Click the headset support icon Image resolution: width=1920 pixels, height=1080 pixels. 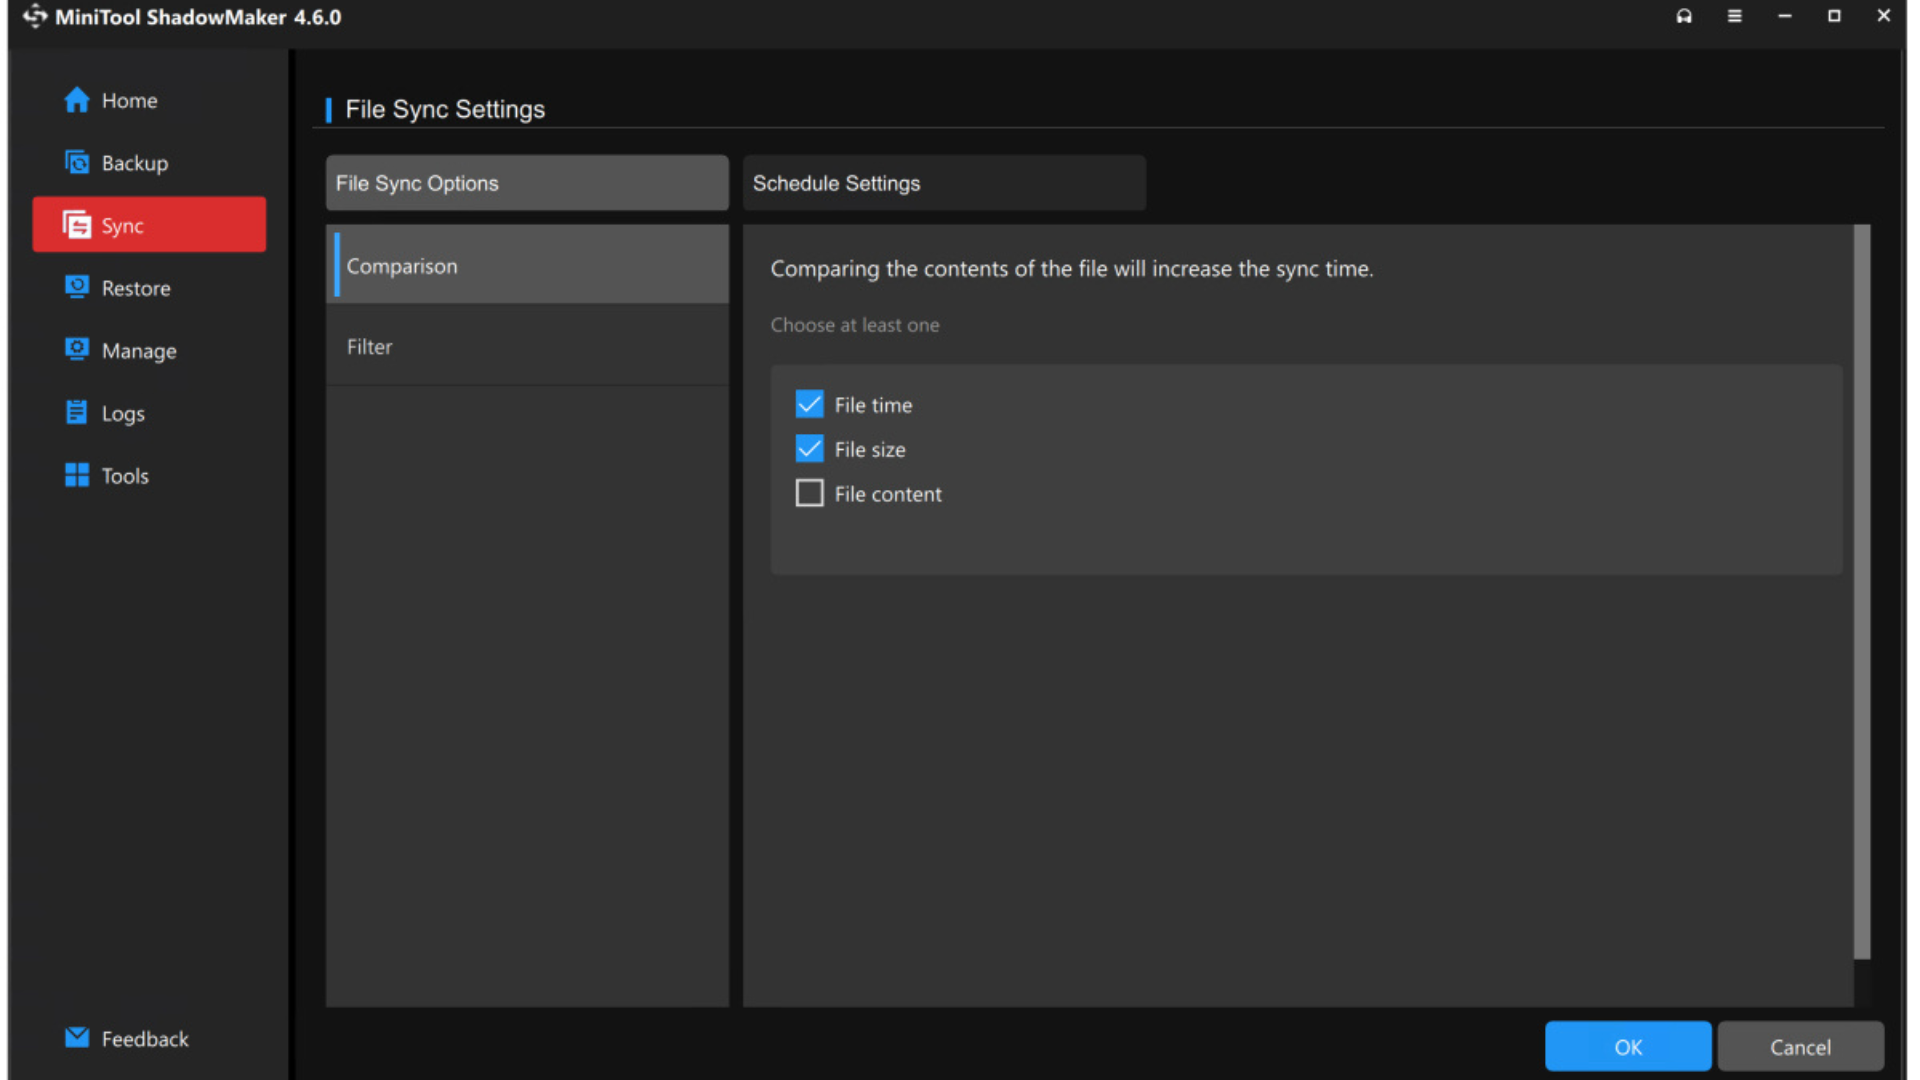1684,16
